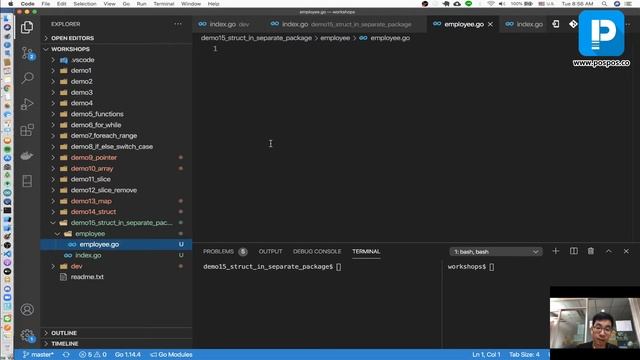Image resolution: width=640 pixels, height=360 pixels.
Task: Split the terminal pane
Action: 573,251
